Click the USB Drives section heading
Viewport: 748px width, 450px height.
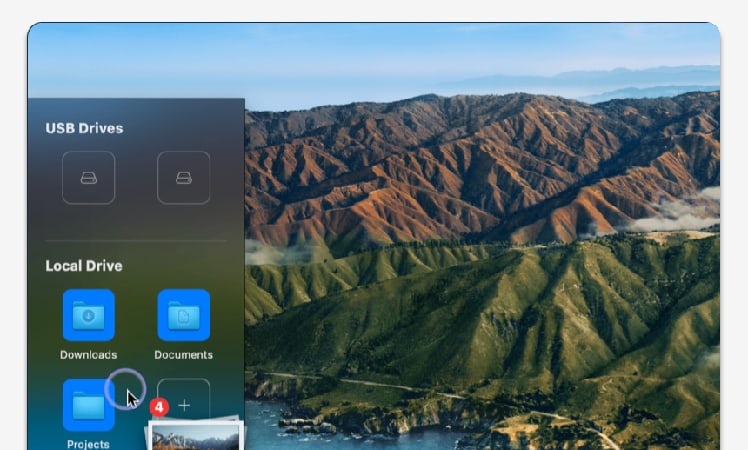click(x=84, y=129)
